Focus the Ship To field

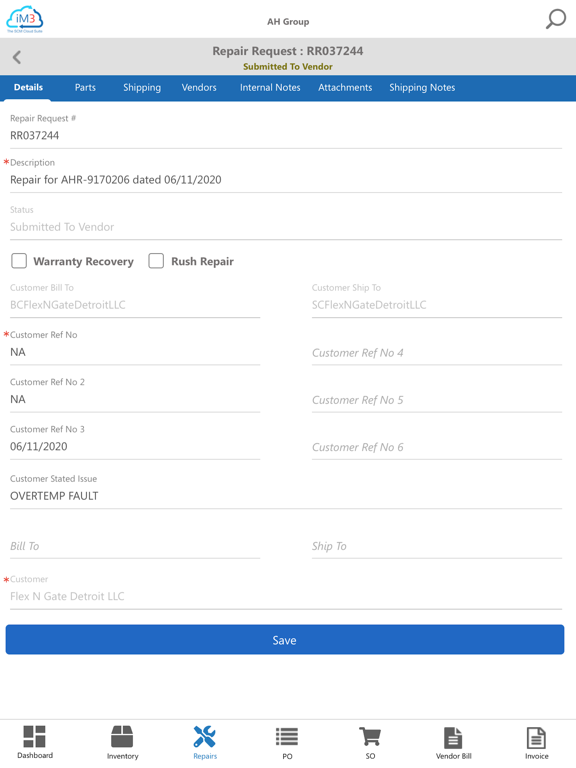coord(437,546)
